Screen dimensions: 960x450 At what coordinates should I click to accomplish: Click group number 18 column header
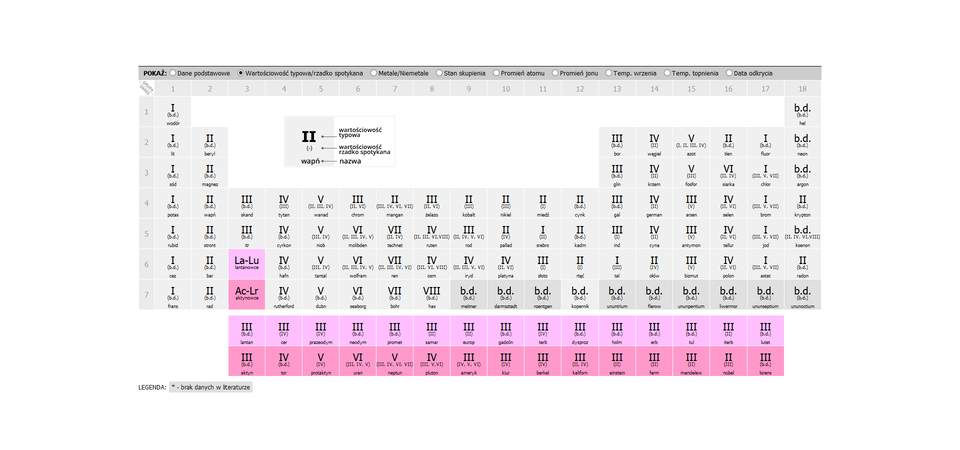(x=802, y=89)
